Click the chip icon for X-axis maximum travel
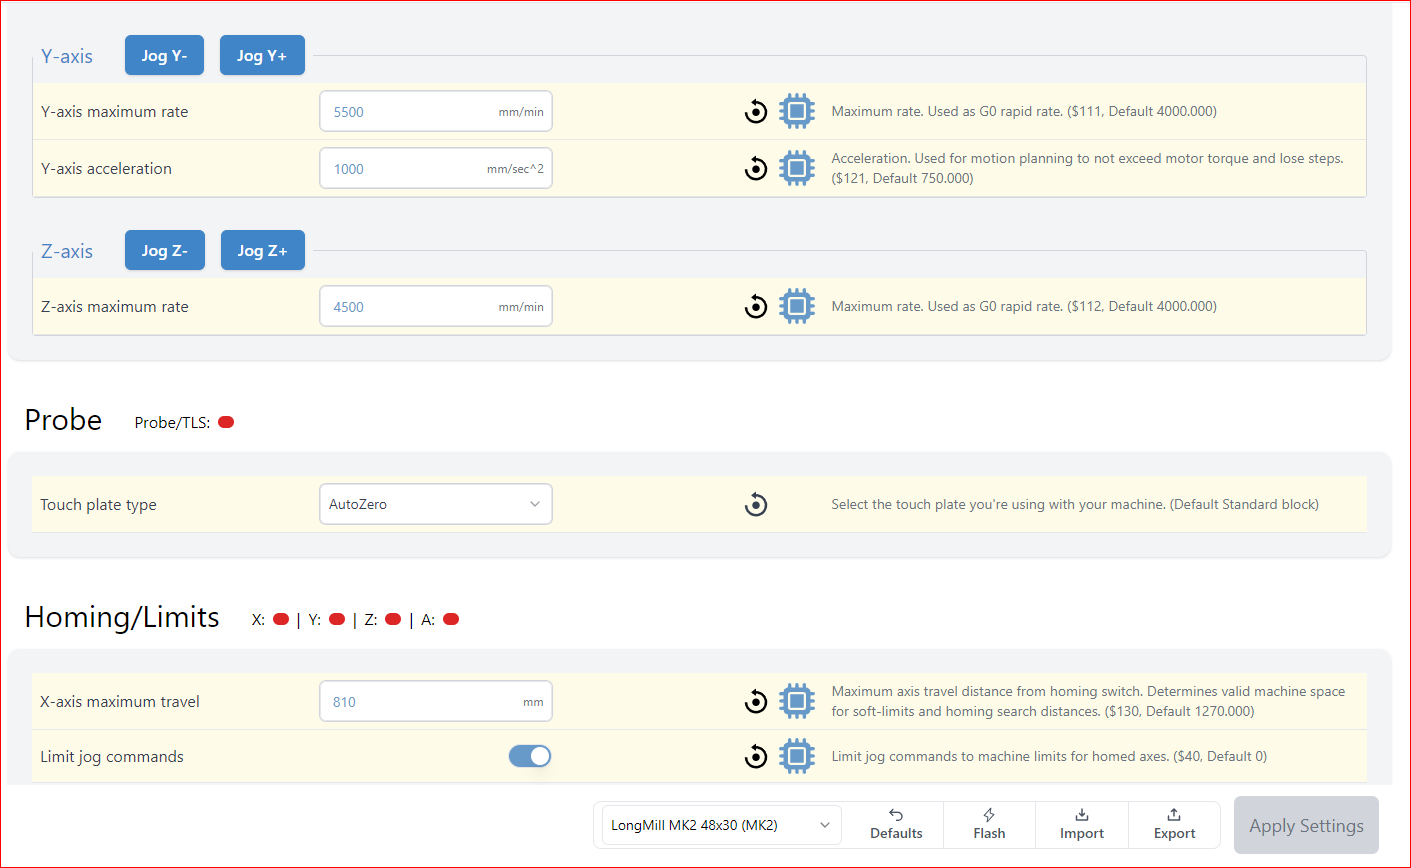The width and height of the screenshot is (1411, 868). point(797,701)
